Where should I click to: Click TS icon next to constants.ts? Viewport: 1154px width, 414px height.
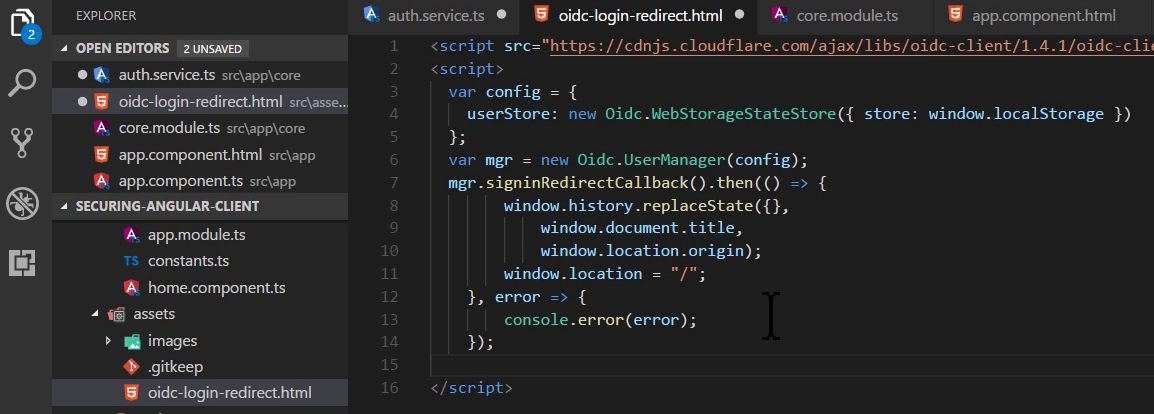point(132,261)
